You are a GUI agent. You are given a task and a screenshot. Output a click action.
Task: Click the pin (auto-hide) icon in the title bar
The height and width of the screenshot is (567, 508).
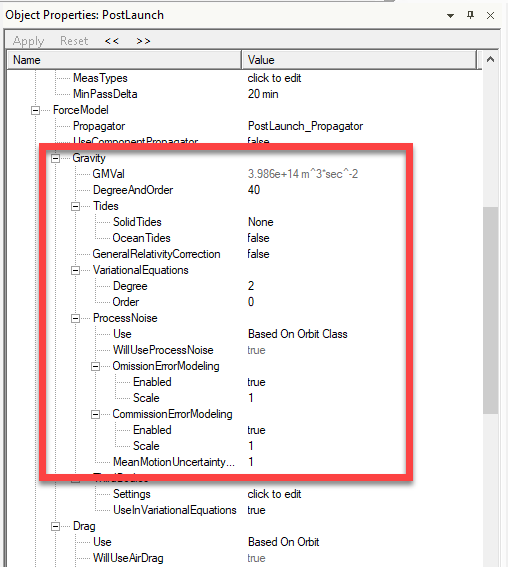tap(470, 15)
